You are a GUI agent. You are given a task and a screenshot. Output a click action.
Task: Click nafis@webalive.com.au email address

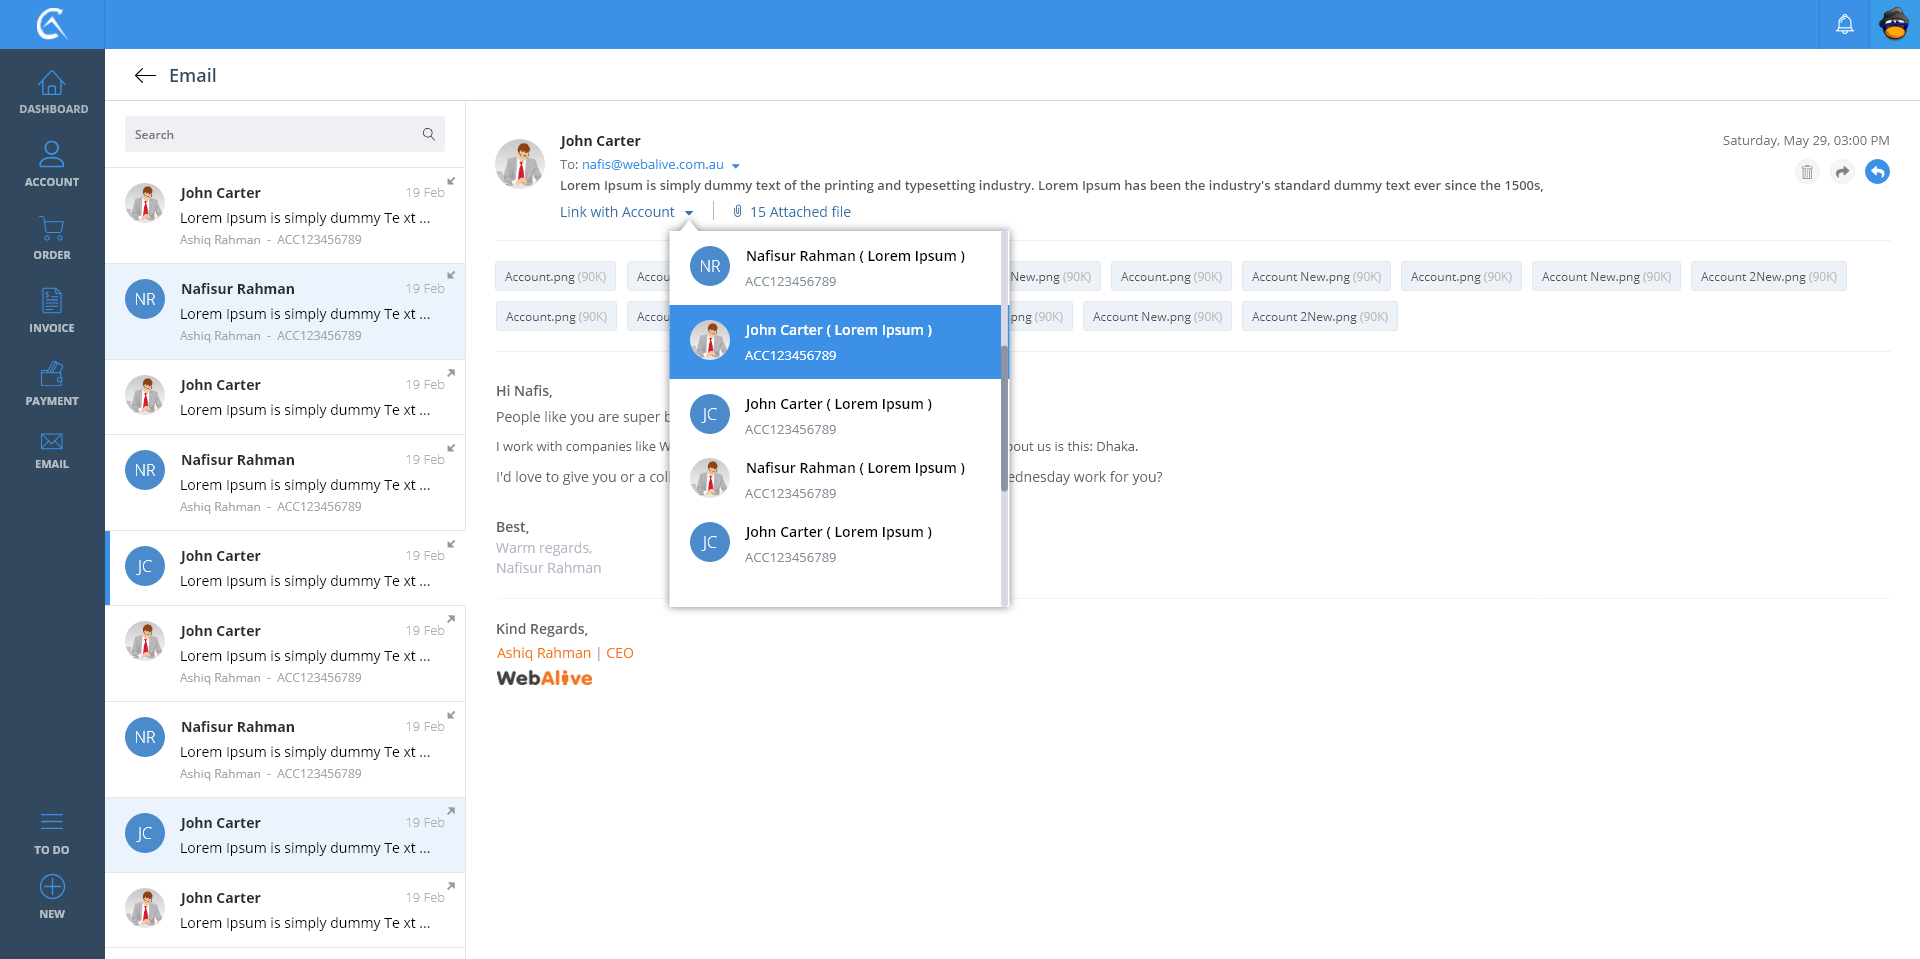652,165
